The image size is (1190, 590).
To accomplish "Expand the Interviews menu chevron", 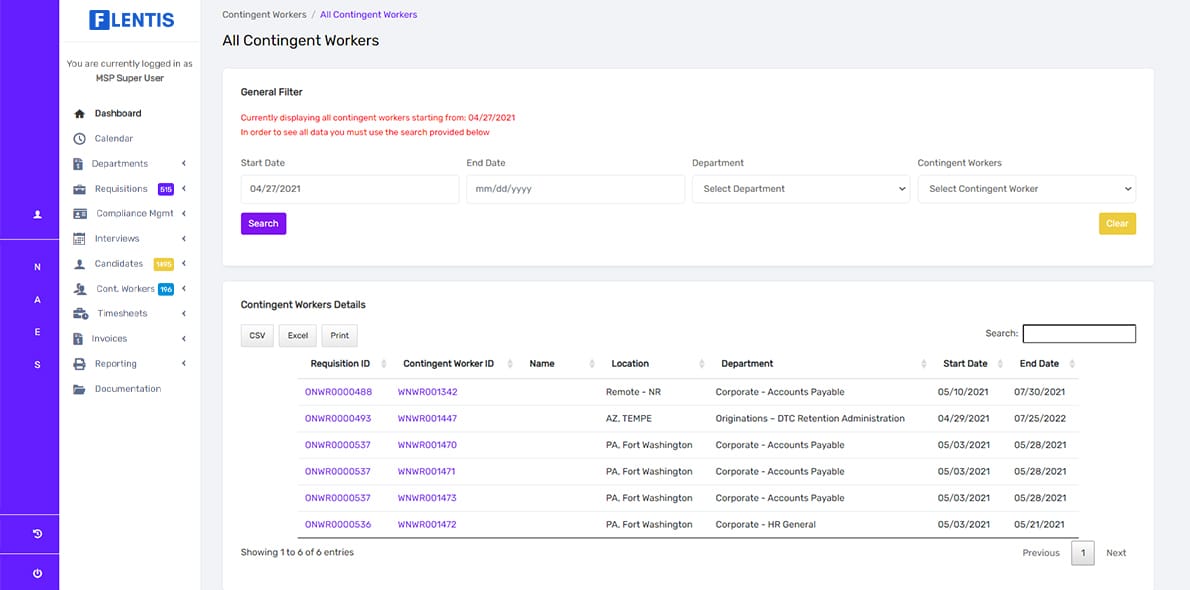I will [184, 239].
